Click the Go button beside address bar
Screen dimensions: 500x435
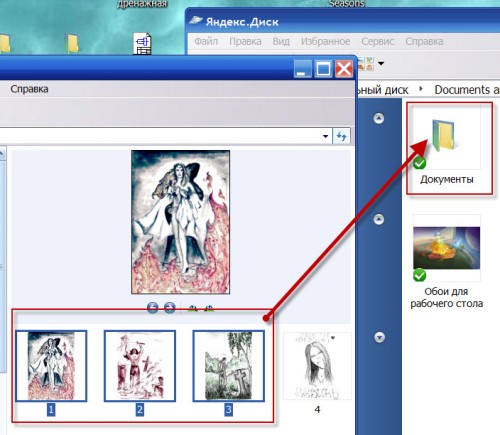341,136
